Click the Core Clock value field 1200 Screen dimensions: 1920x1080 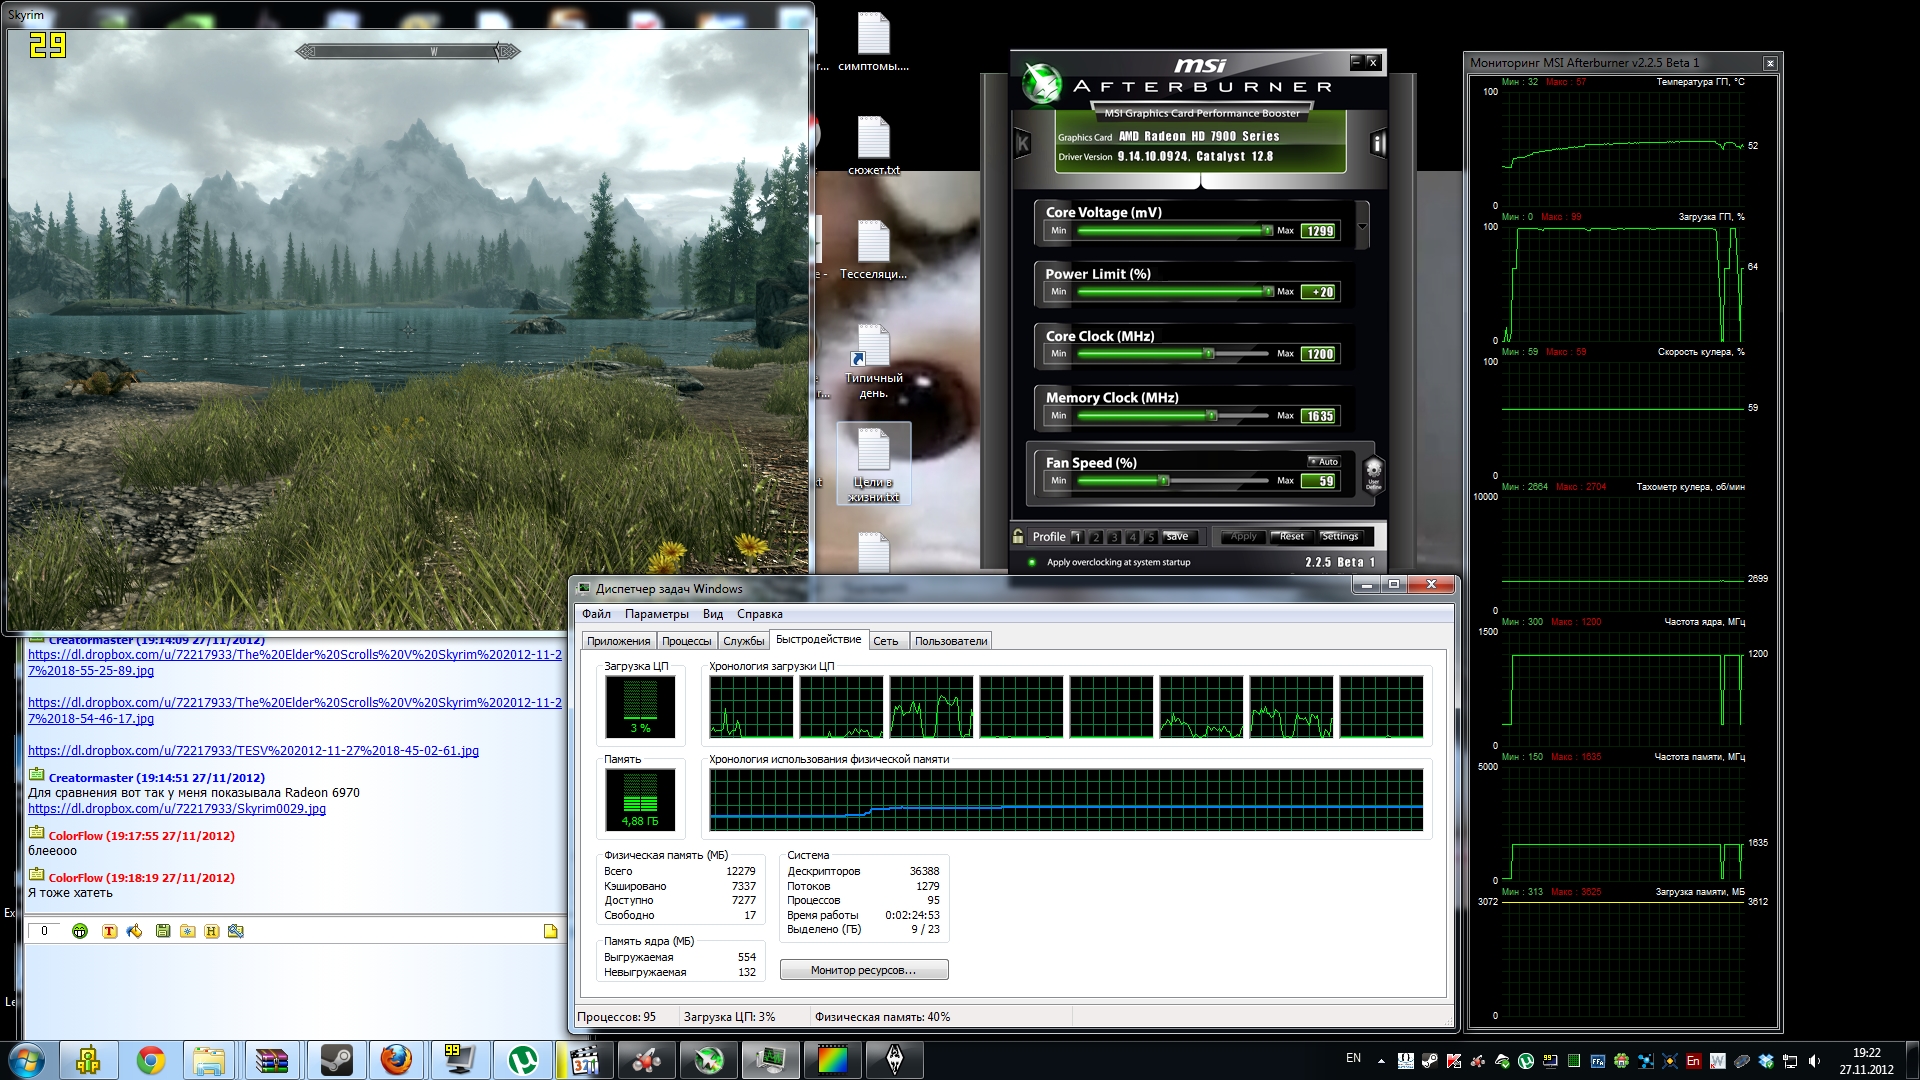(x=1319, y=354)
